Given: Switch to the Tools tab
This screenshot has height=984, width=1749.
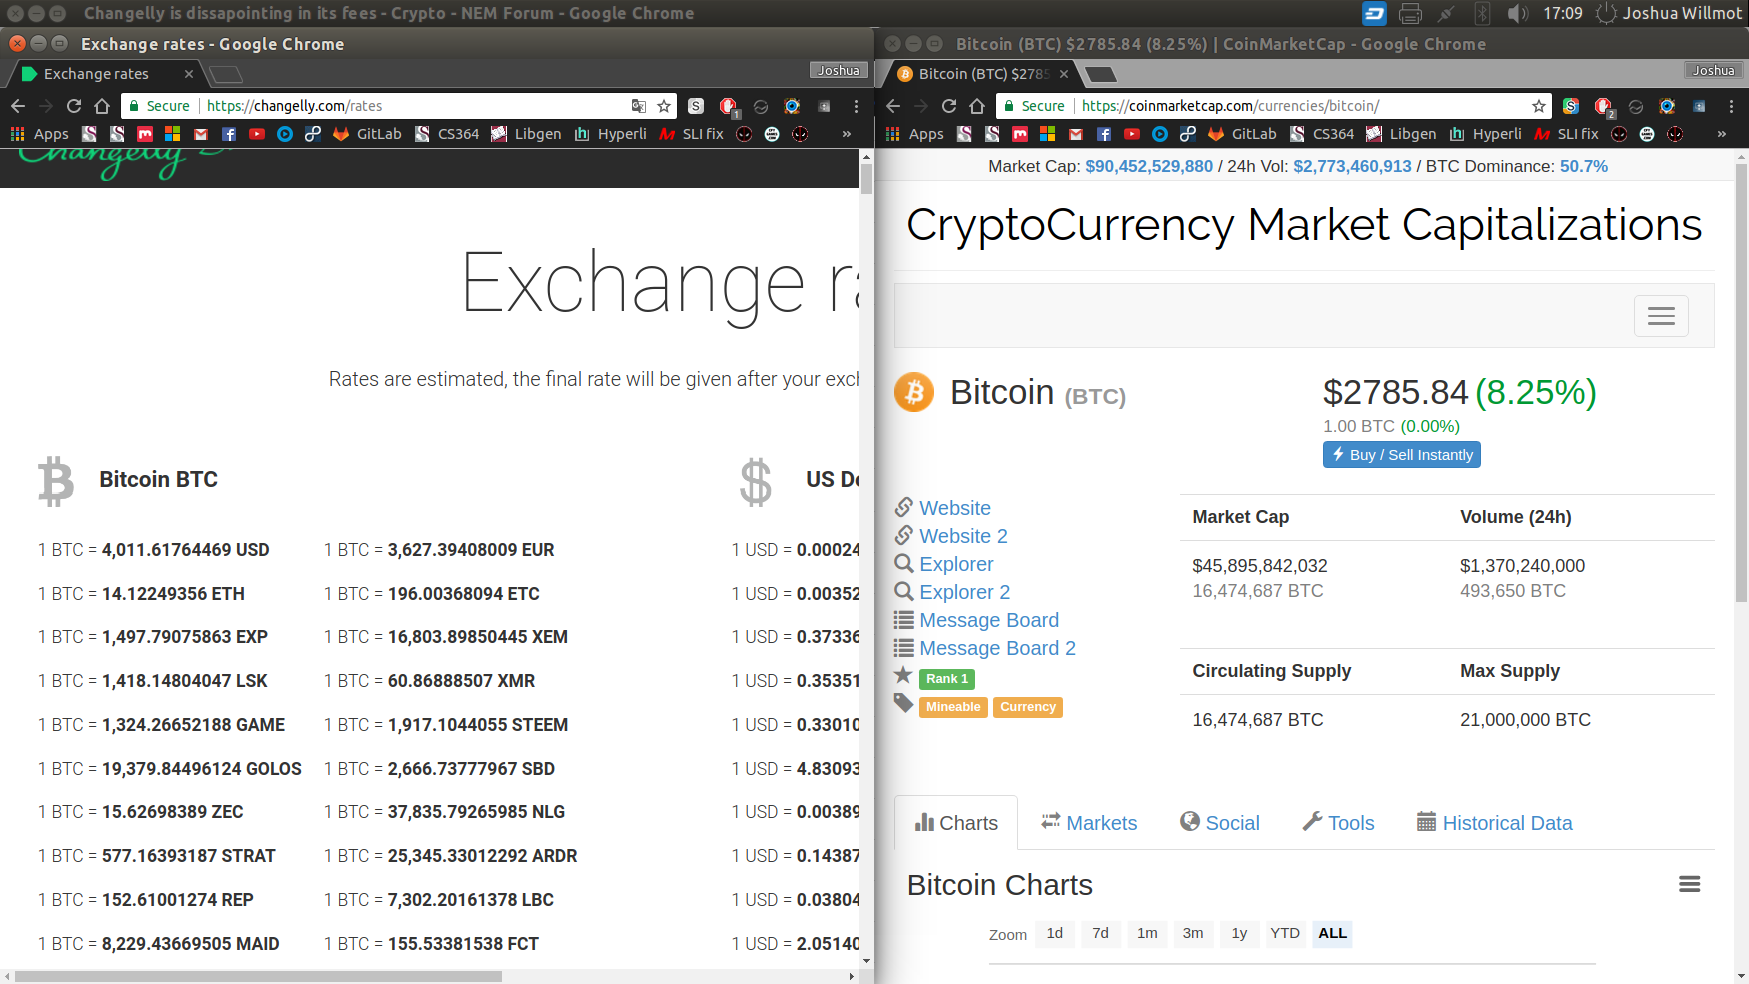Looking at the screenshot, I should (x=1339, y=823).
